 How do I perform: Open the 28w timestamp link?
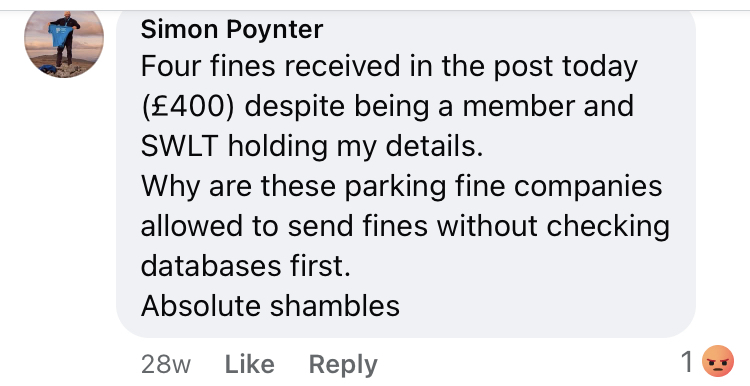(165, 365)
